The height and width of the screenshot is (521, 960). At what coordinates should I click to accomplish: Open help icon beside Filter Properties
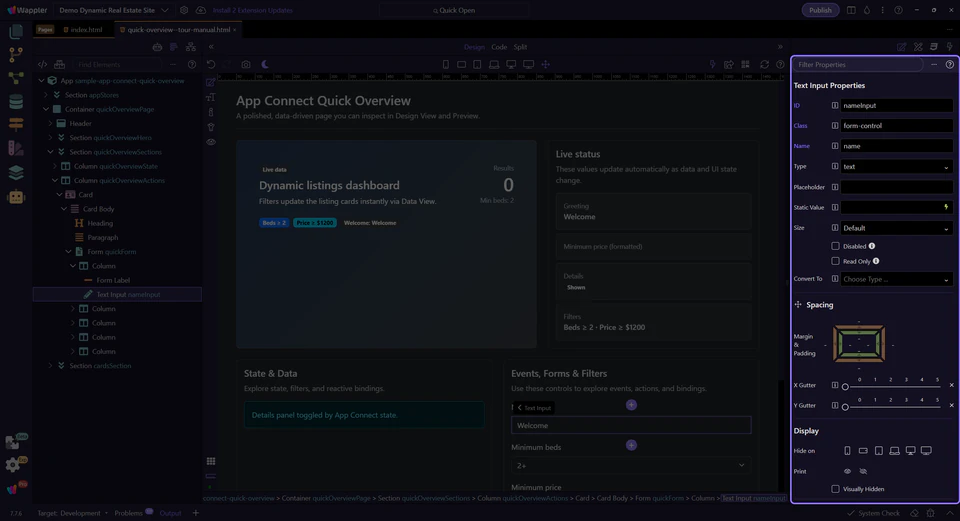(x=950, y=64)
